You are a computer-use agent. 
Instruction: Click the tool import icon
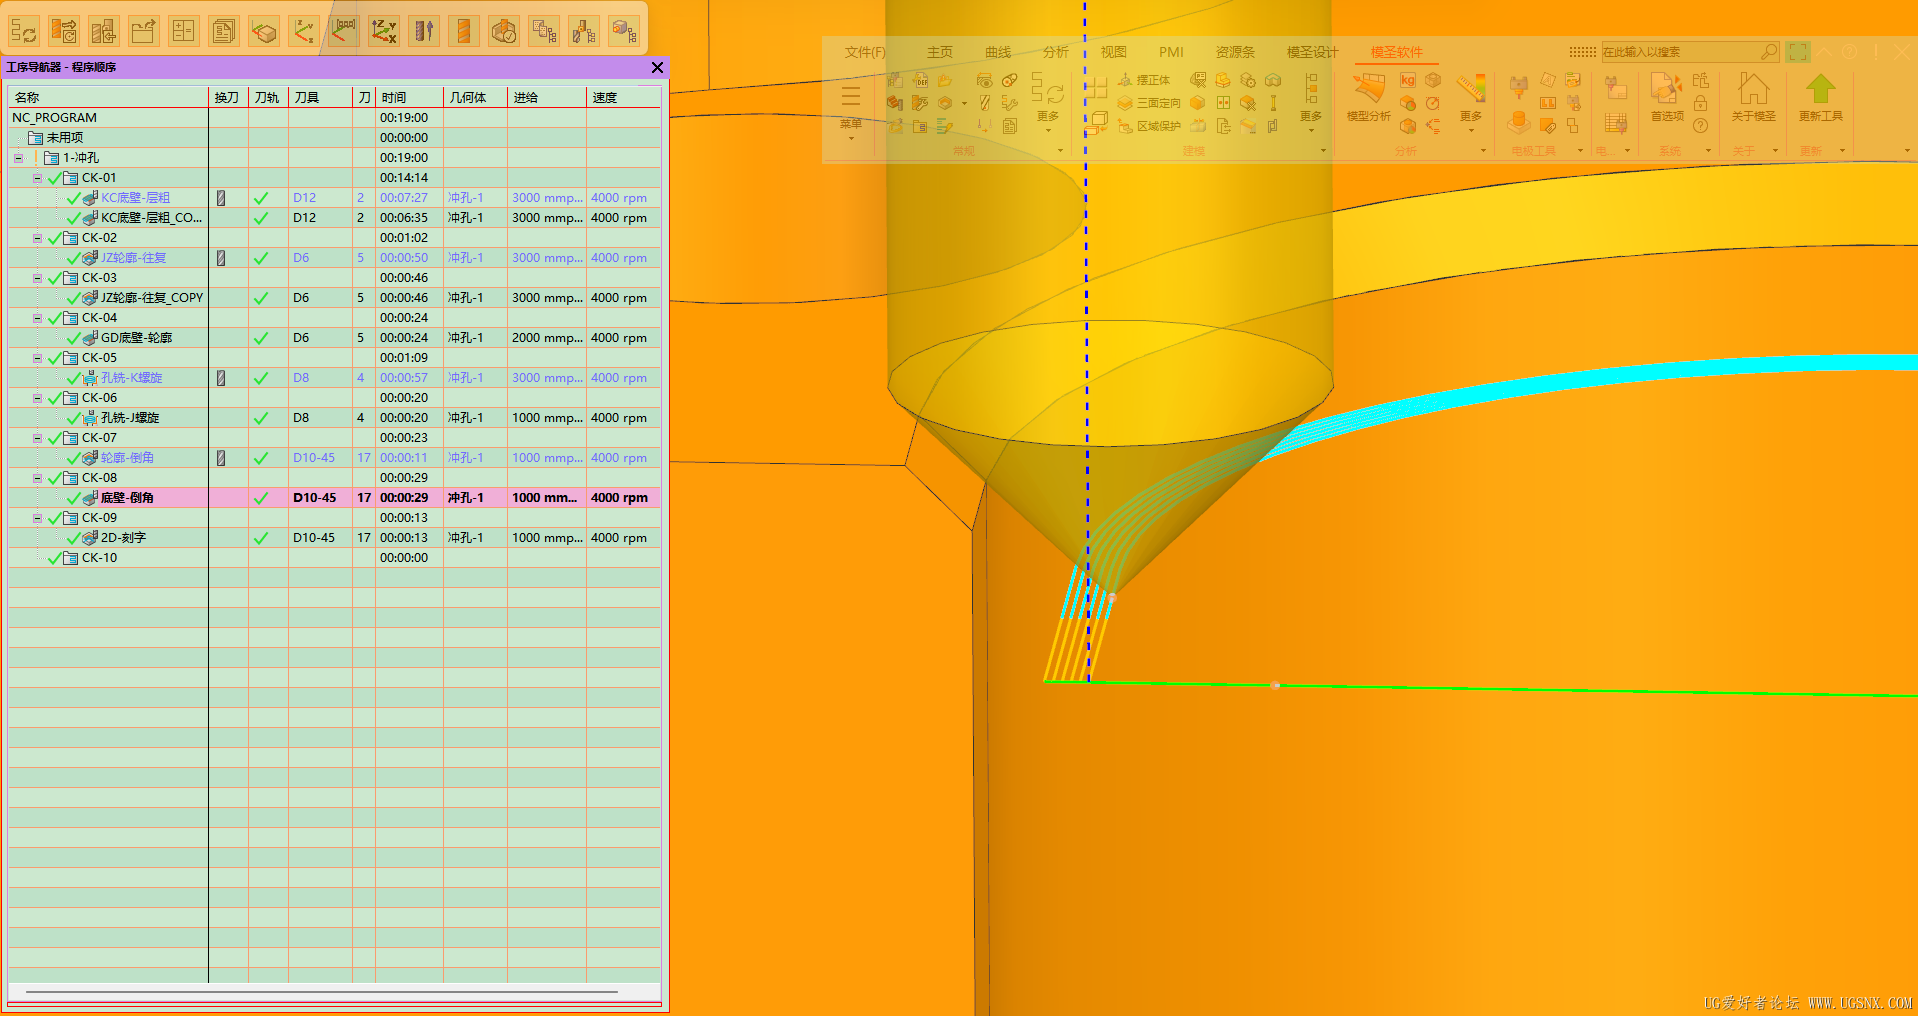click(x=104, y=31)
